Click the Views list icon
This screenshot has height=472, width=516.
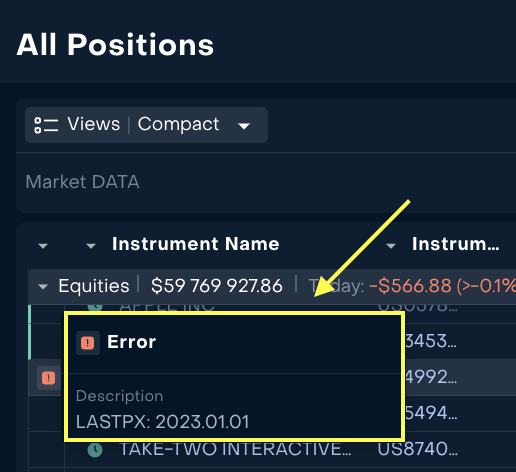[46, 125]
